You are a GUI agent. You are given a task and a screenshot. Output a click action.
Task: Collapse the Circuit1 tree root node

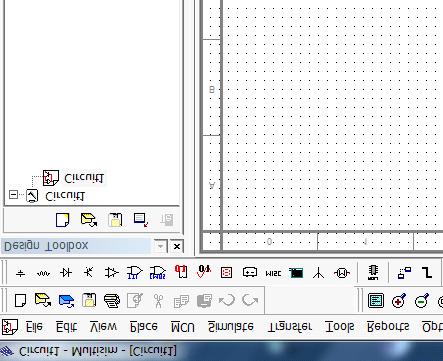pos(13,194)
